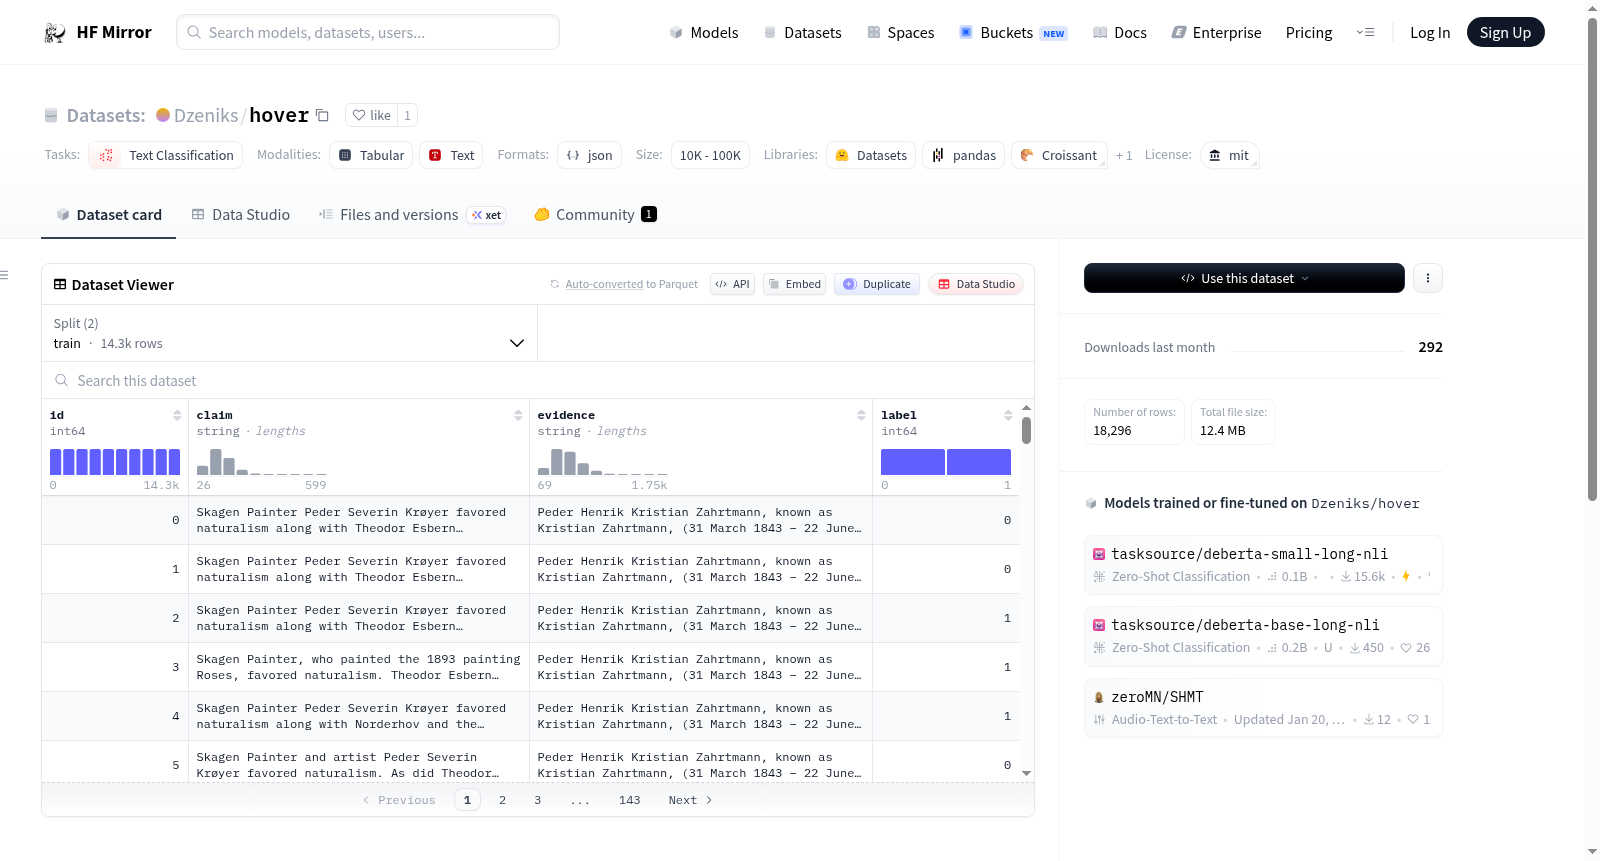Image resolution: width=1600 pixels, height=861 pixels.
Task: Click the label distribution histogram
Action: (x=946, y=462)
